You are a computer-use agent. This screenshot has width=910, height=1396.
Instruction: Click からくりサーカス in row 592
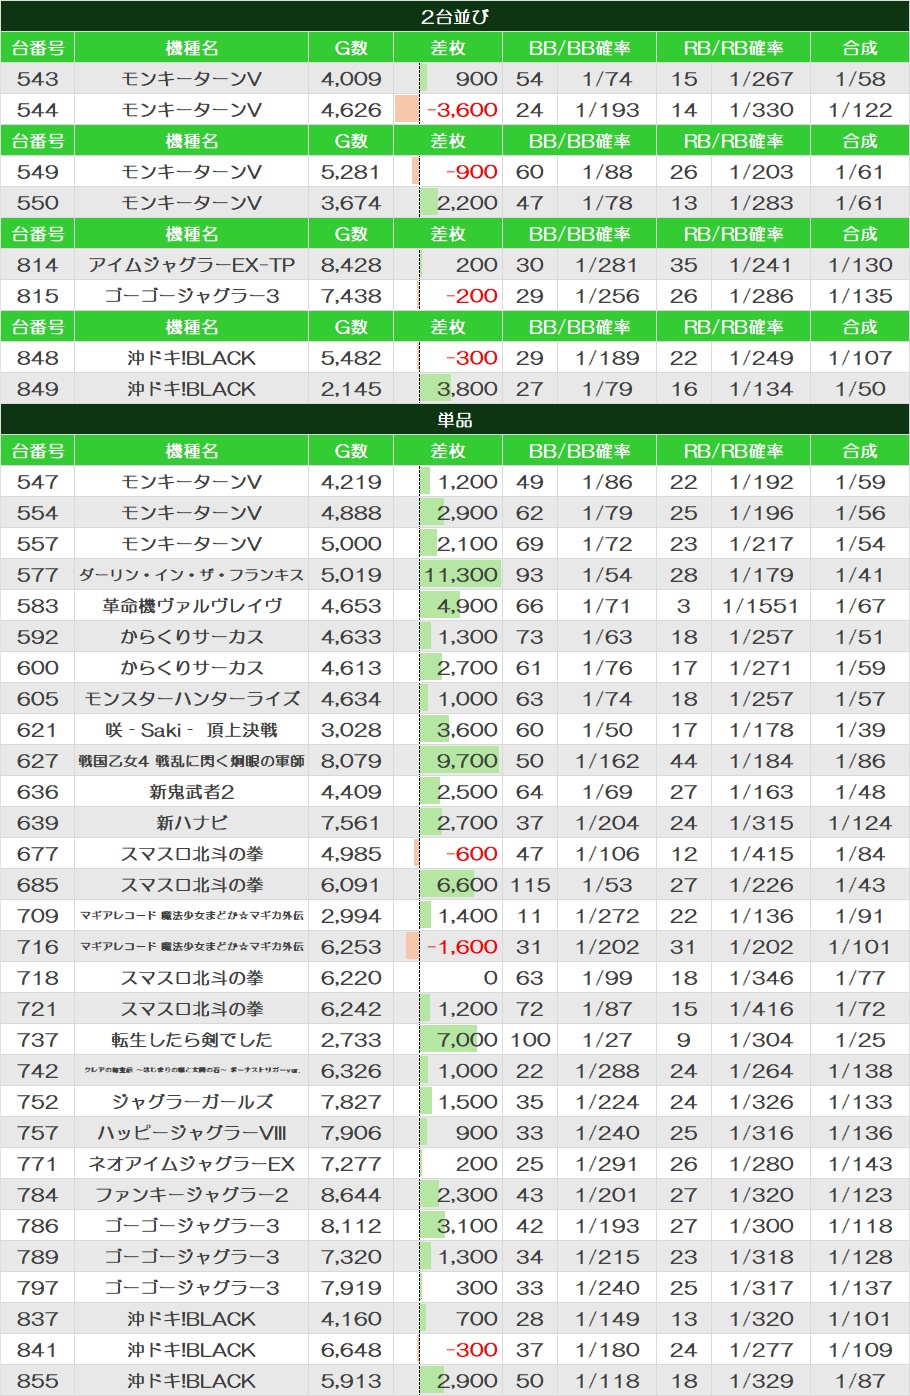[x=191, y=637]
